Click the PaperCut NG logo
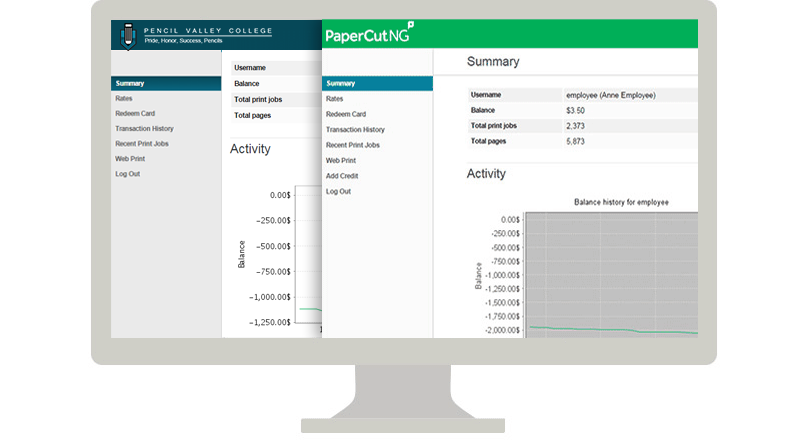The image size is (807, 445). (370, 33)
